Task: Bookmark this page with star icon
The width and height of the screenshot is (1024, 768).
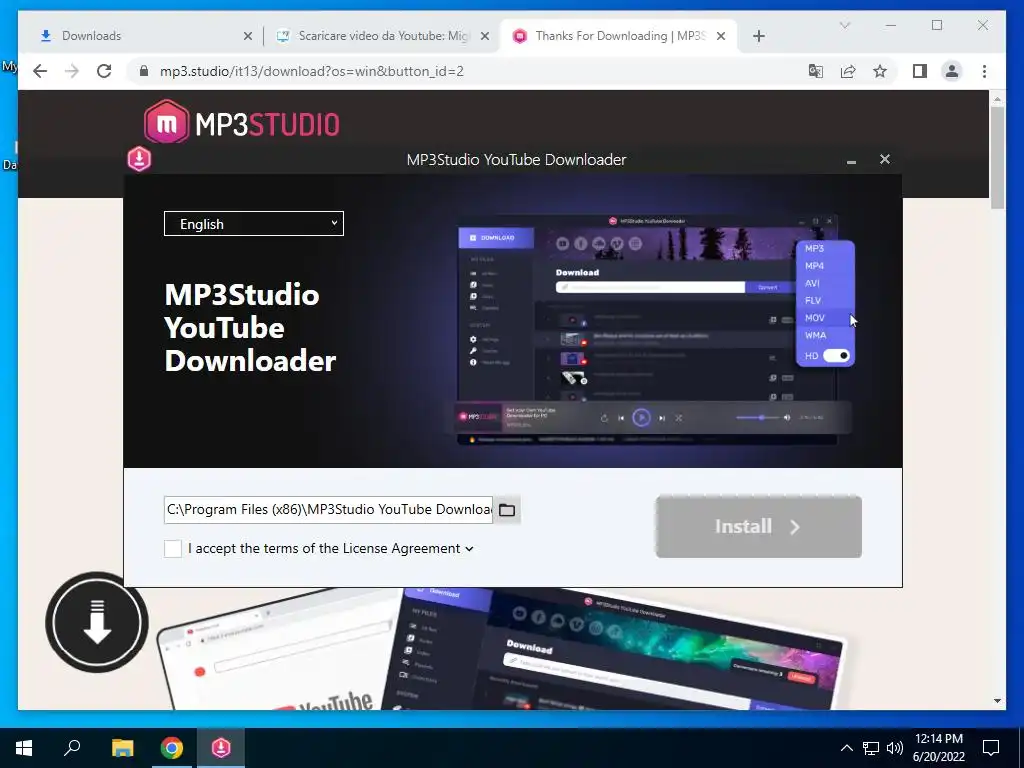Action: (880, 71)
